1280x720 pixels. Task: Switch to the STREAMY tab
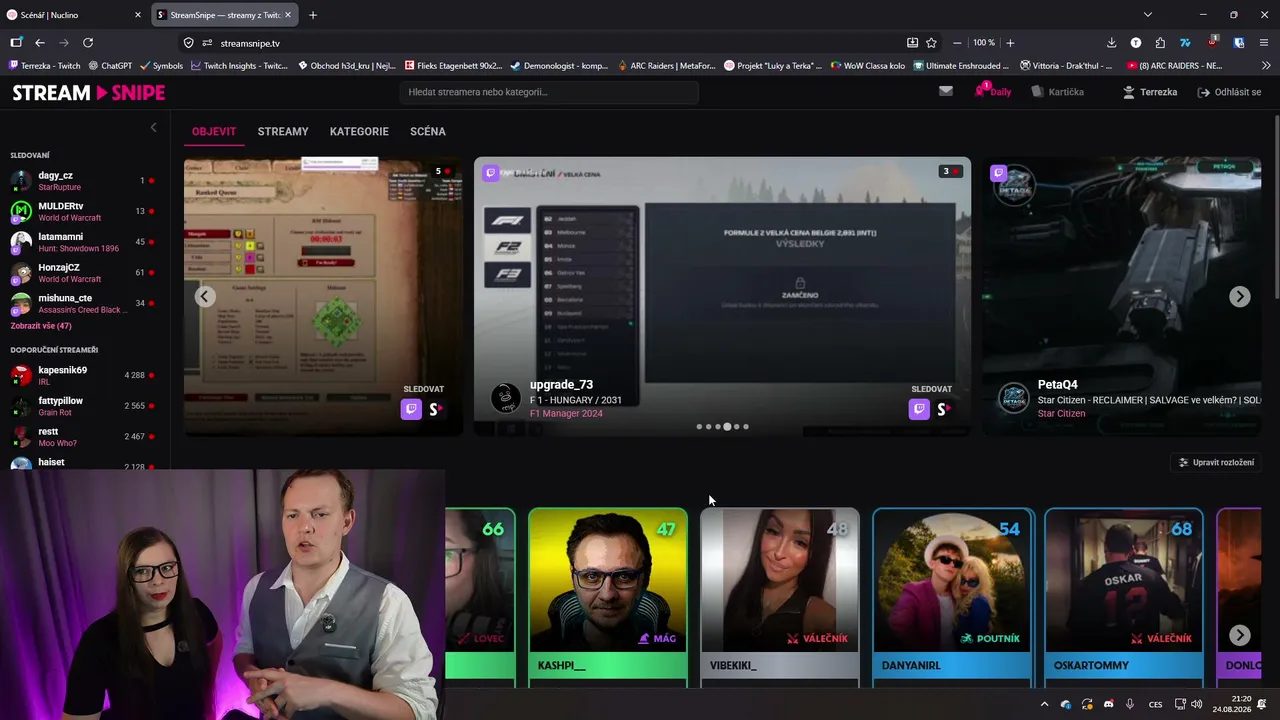283,131
